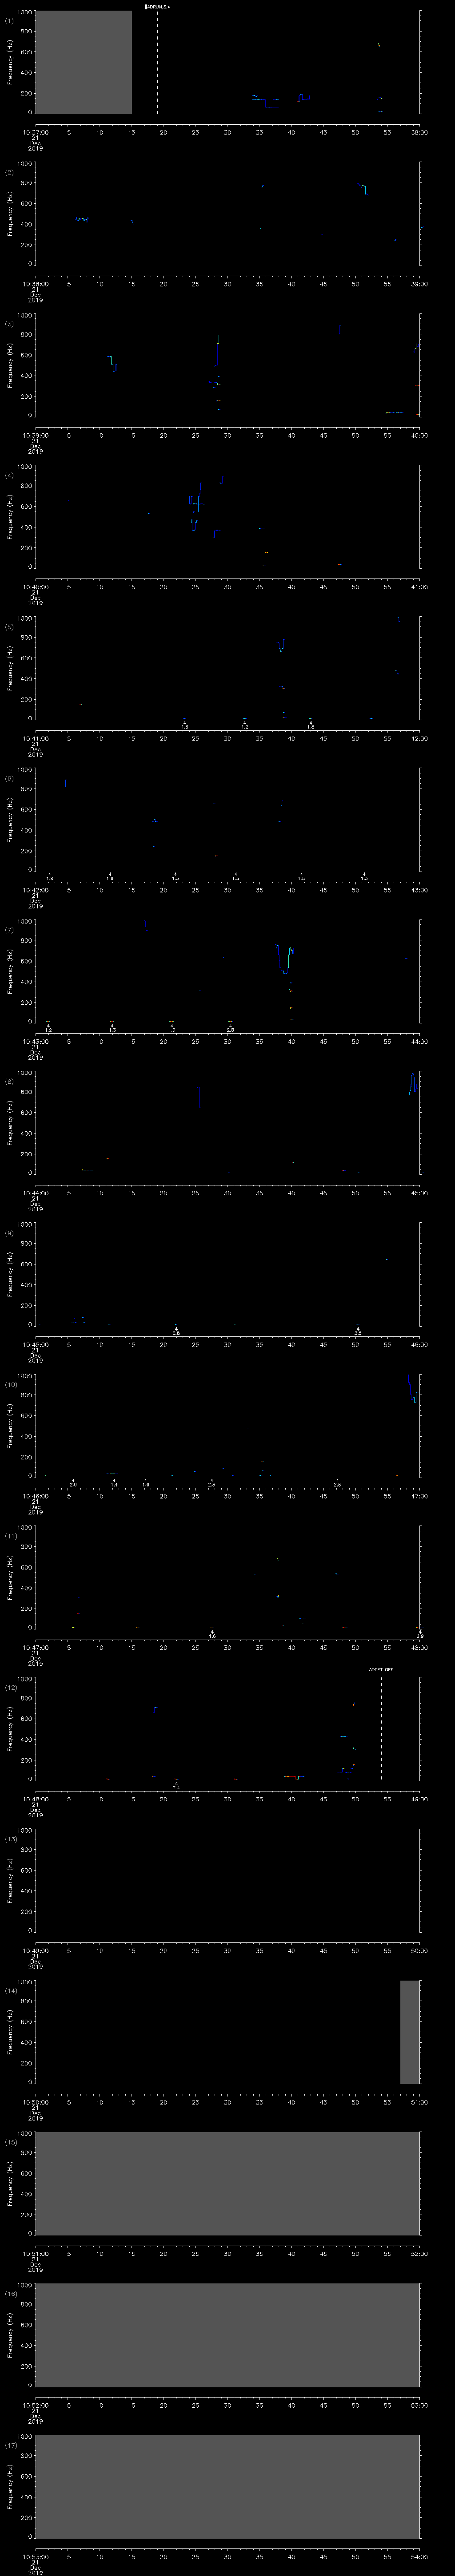Click the 10:38:00 start time label
This screenshot has width=455, height=2576.
pos(35,284)
